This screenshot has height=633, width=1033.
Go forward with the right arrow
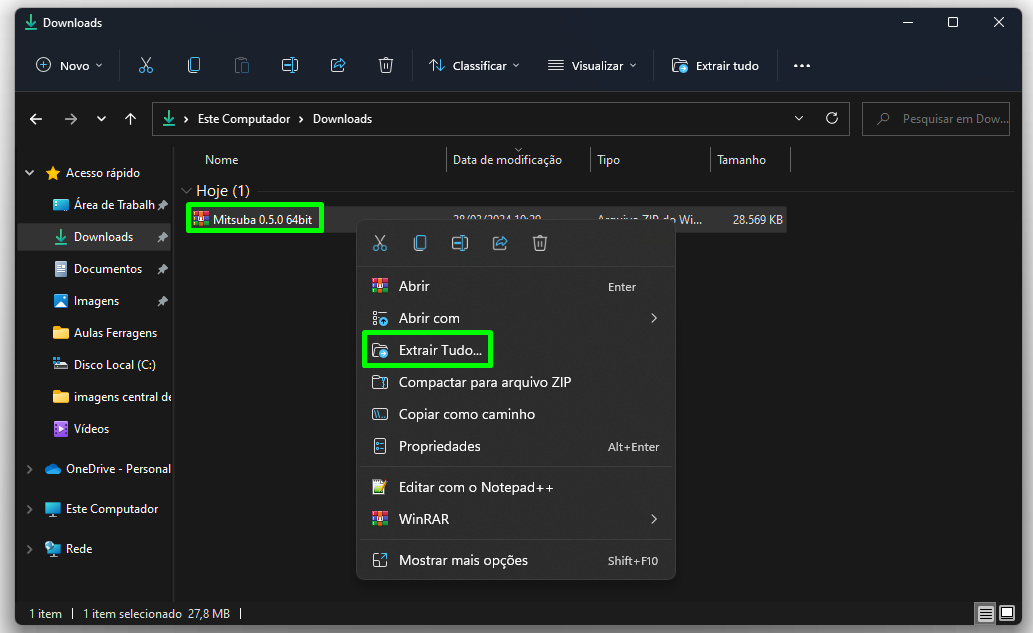70,119
